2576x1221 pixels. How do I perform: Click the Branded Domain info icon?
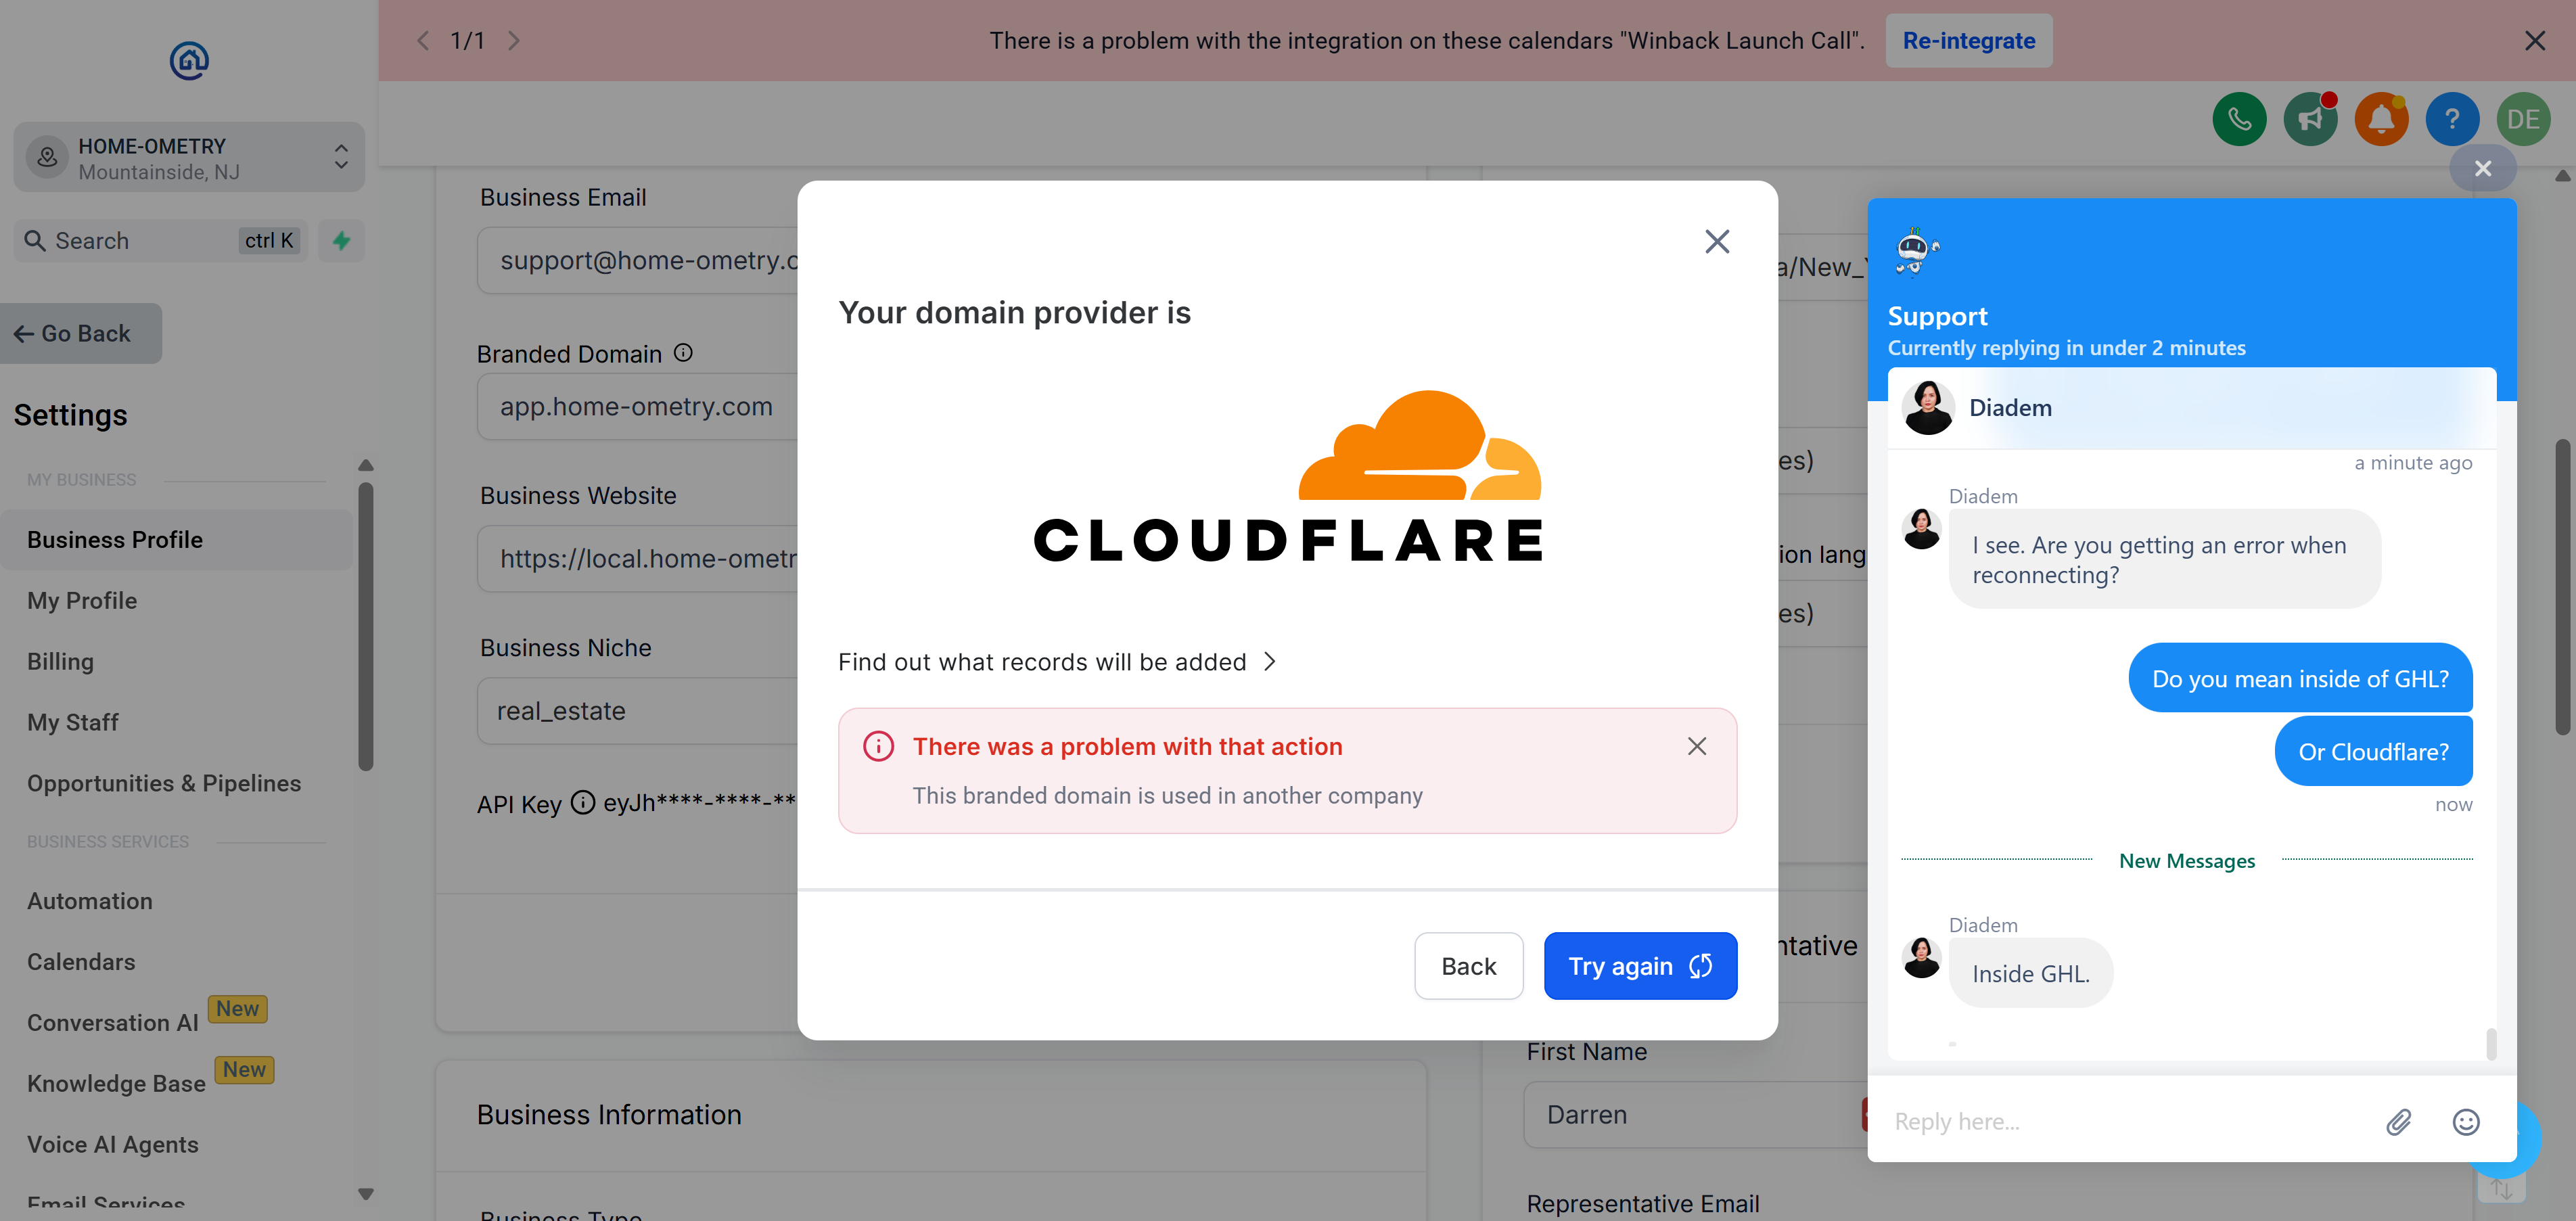[x=683, y=353]
